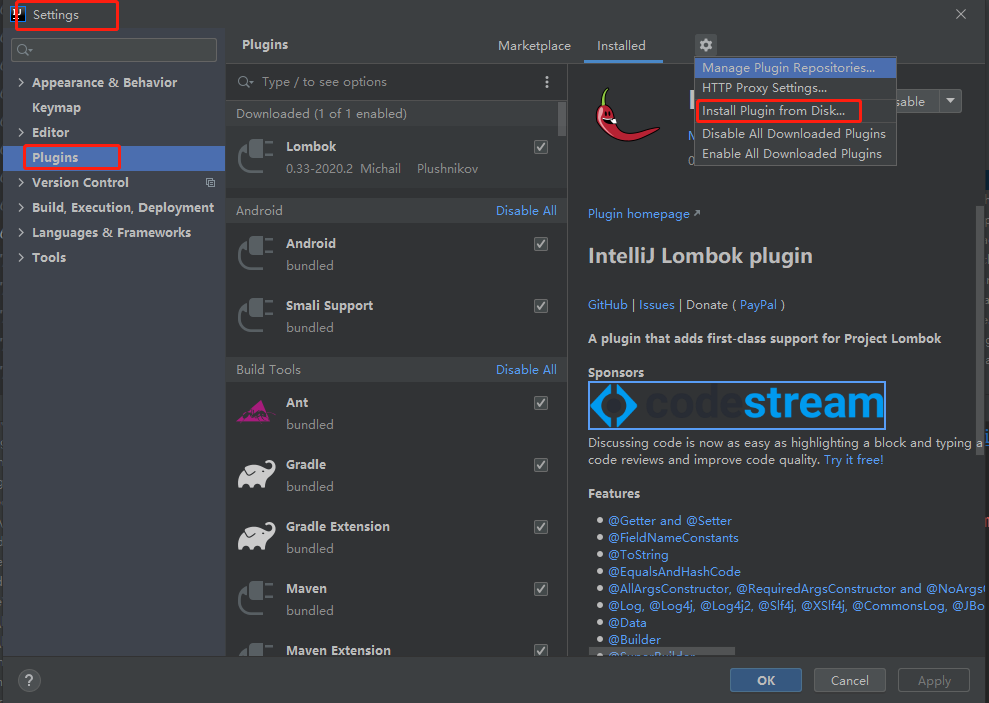Click the IntelliJ logo in title bar

point(18,14)
